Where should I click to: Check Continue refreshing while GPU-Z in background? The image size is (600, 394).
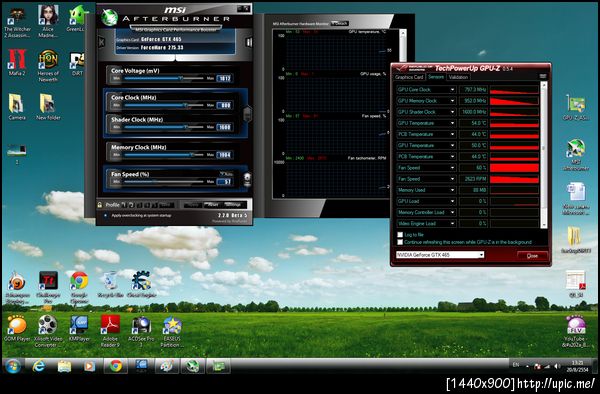(x=400, y=242)
